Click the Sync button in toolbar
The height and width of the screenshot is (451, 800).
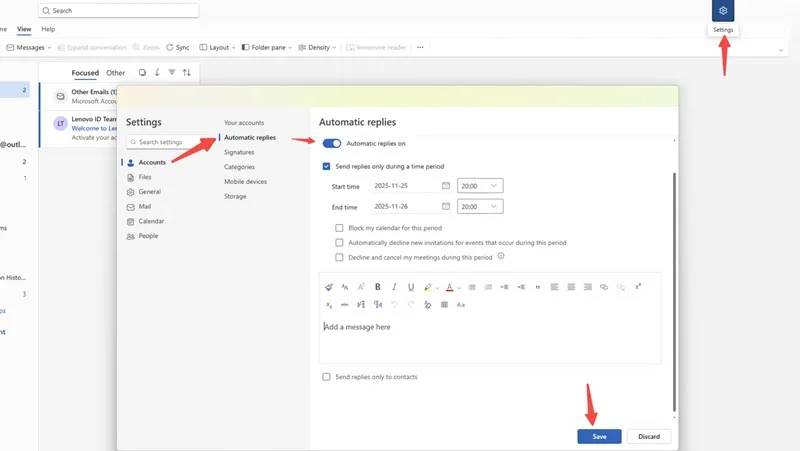(x=178, y=47)
